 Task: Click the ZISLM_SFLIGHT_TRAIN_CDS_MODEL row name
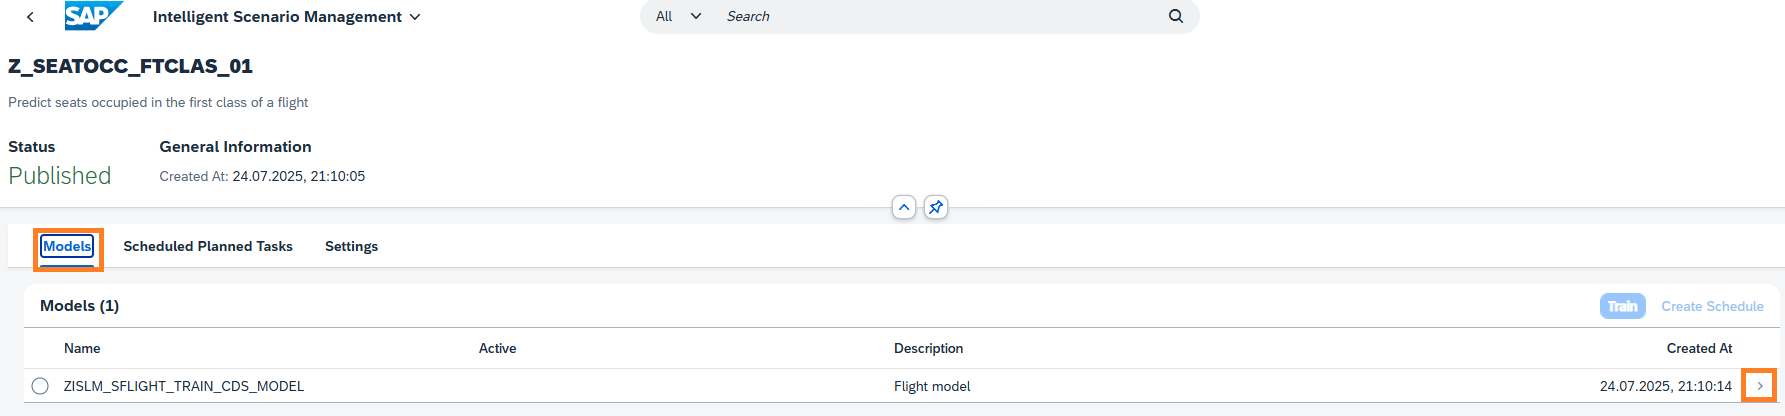(184, 386)
